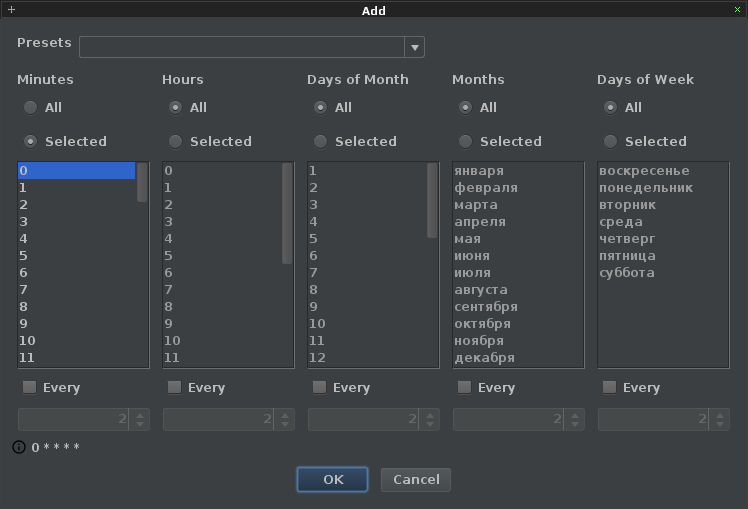Select понедельник in Days of Week list
The width and height of the screenshot is (748, 509).
(664, 188)
